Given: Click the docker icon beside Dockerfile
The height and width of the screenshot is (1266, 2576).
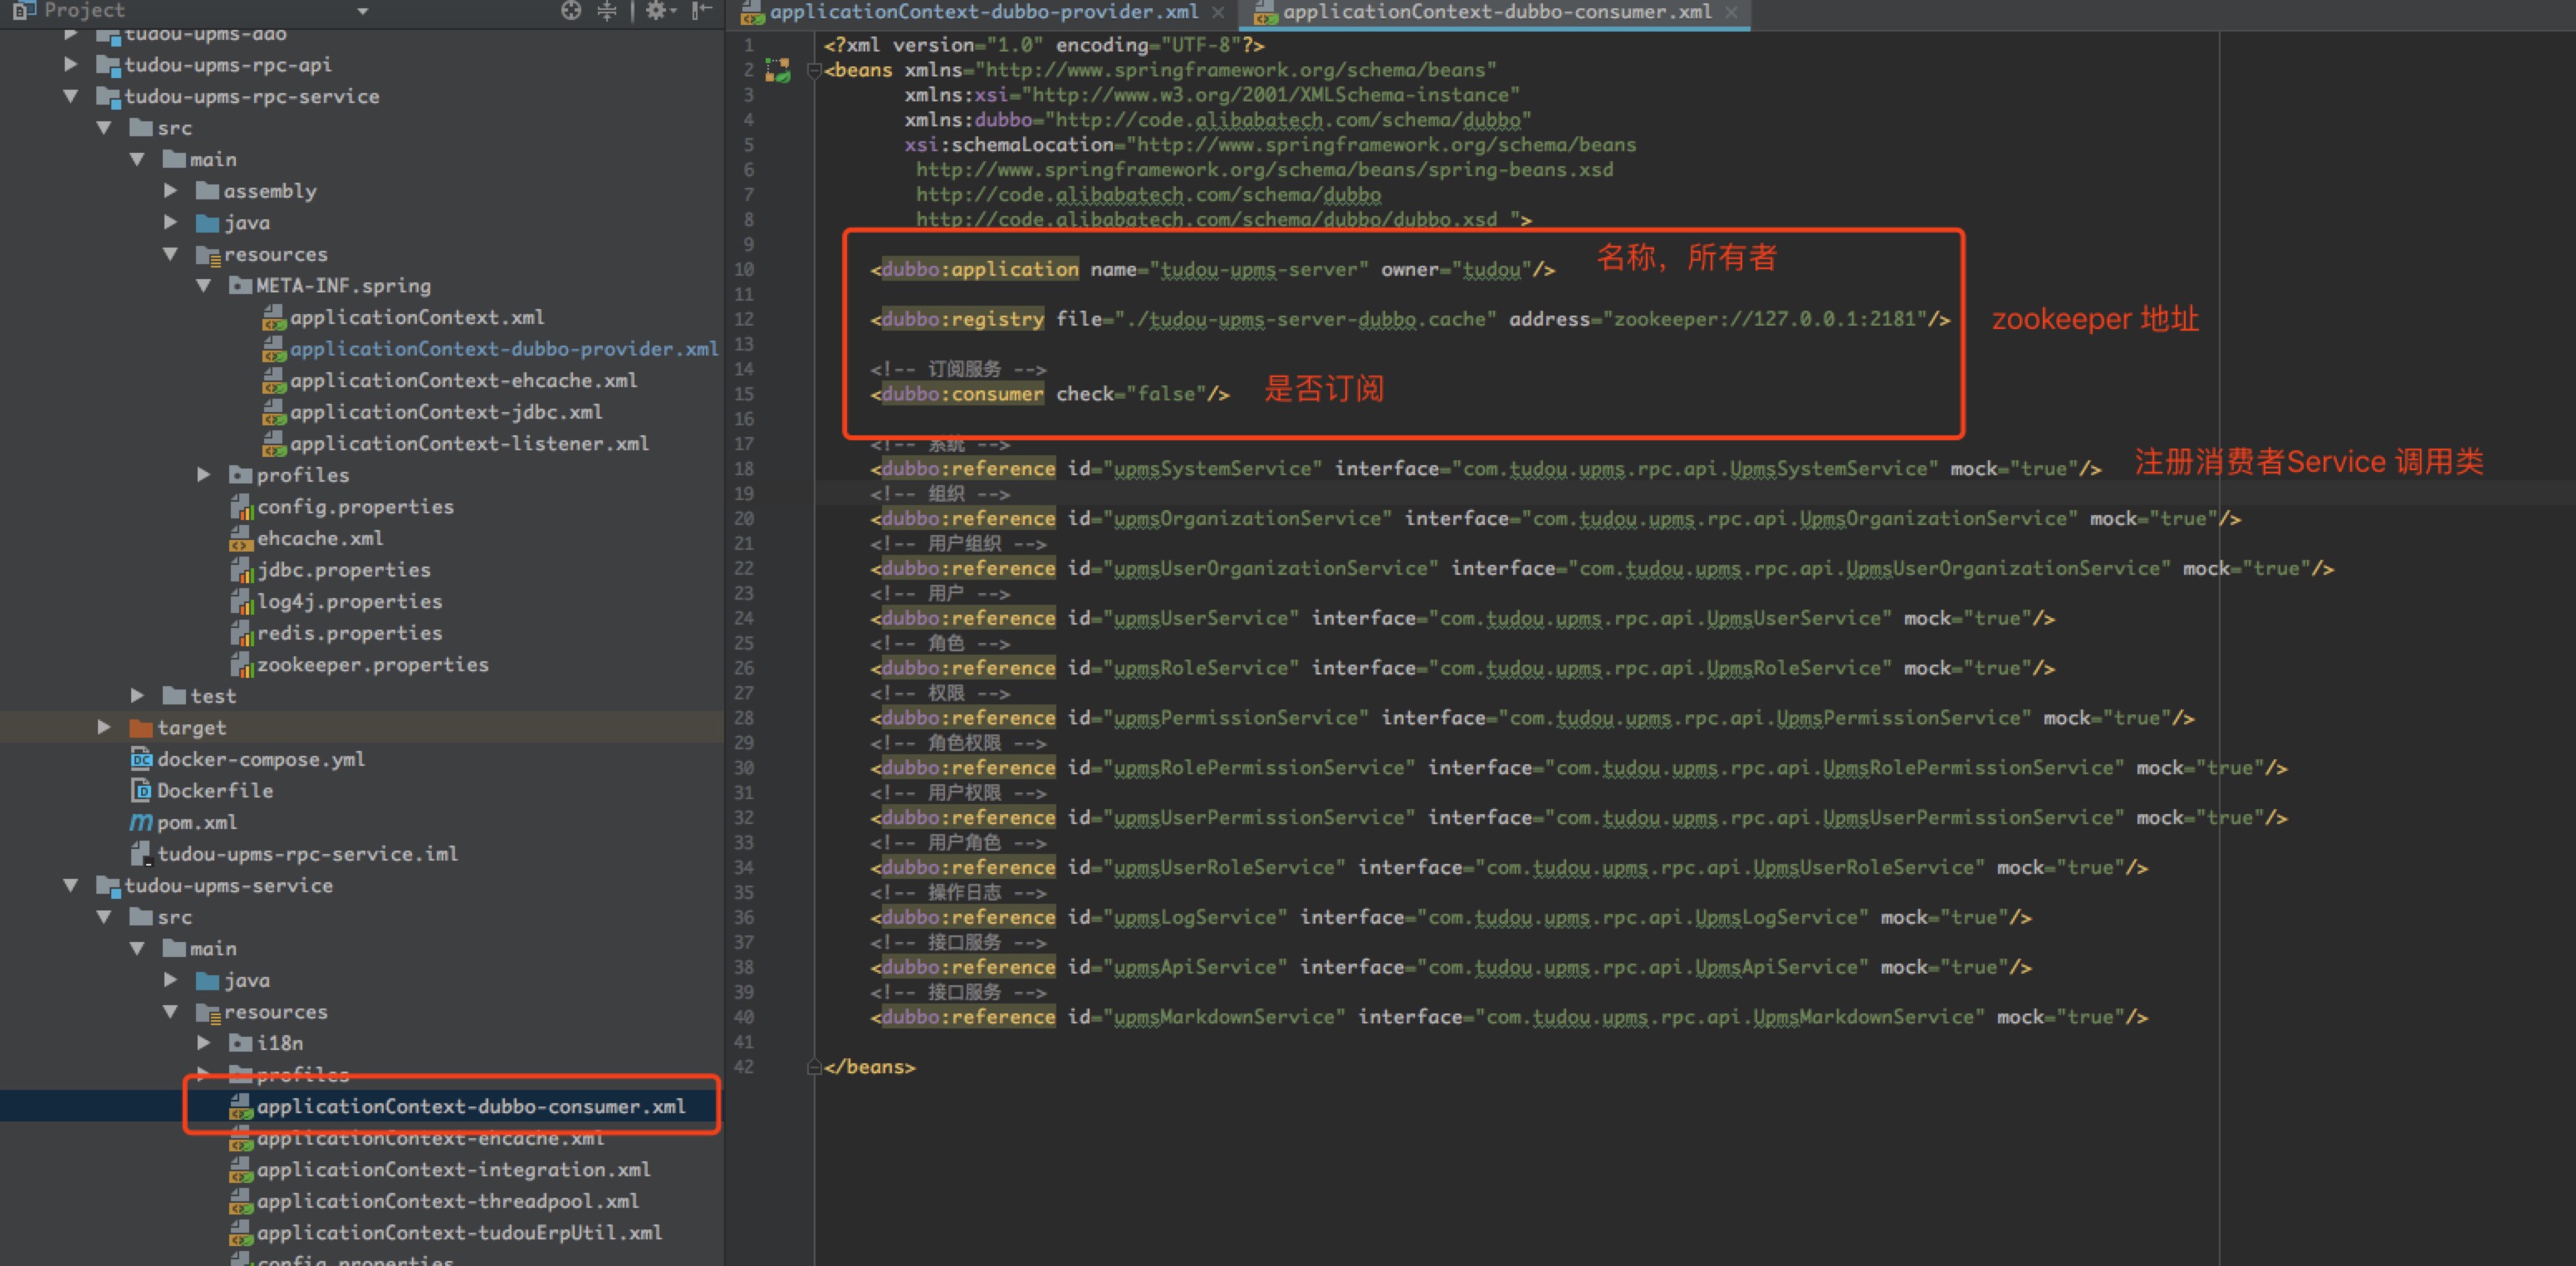Looking at the screenshot, I should pyautogui.click(x=141, y=791).
